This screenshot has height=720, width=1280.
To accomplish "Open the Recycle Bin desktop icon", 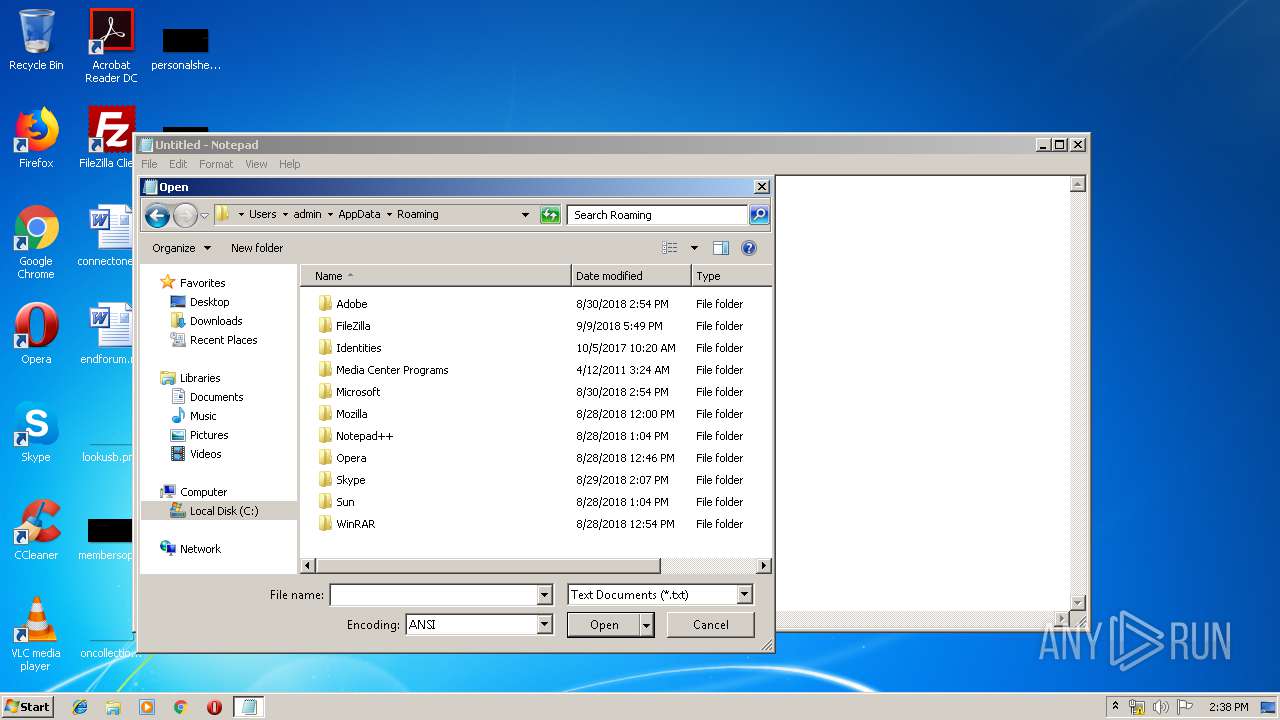I will (x=36, y=40).
